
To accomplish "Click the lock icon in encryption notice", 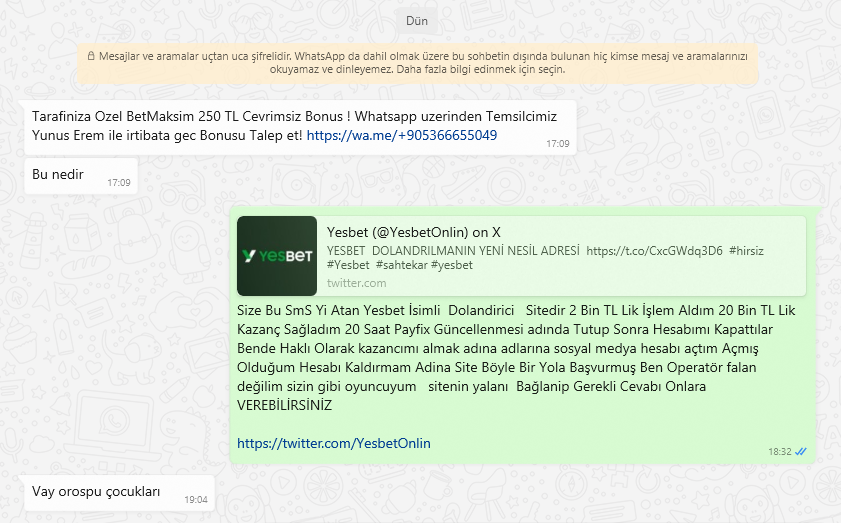I will pos(91,56).
